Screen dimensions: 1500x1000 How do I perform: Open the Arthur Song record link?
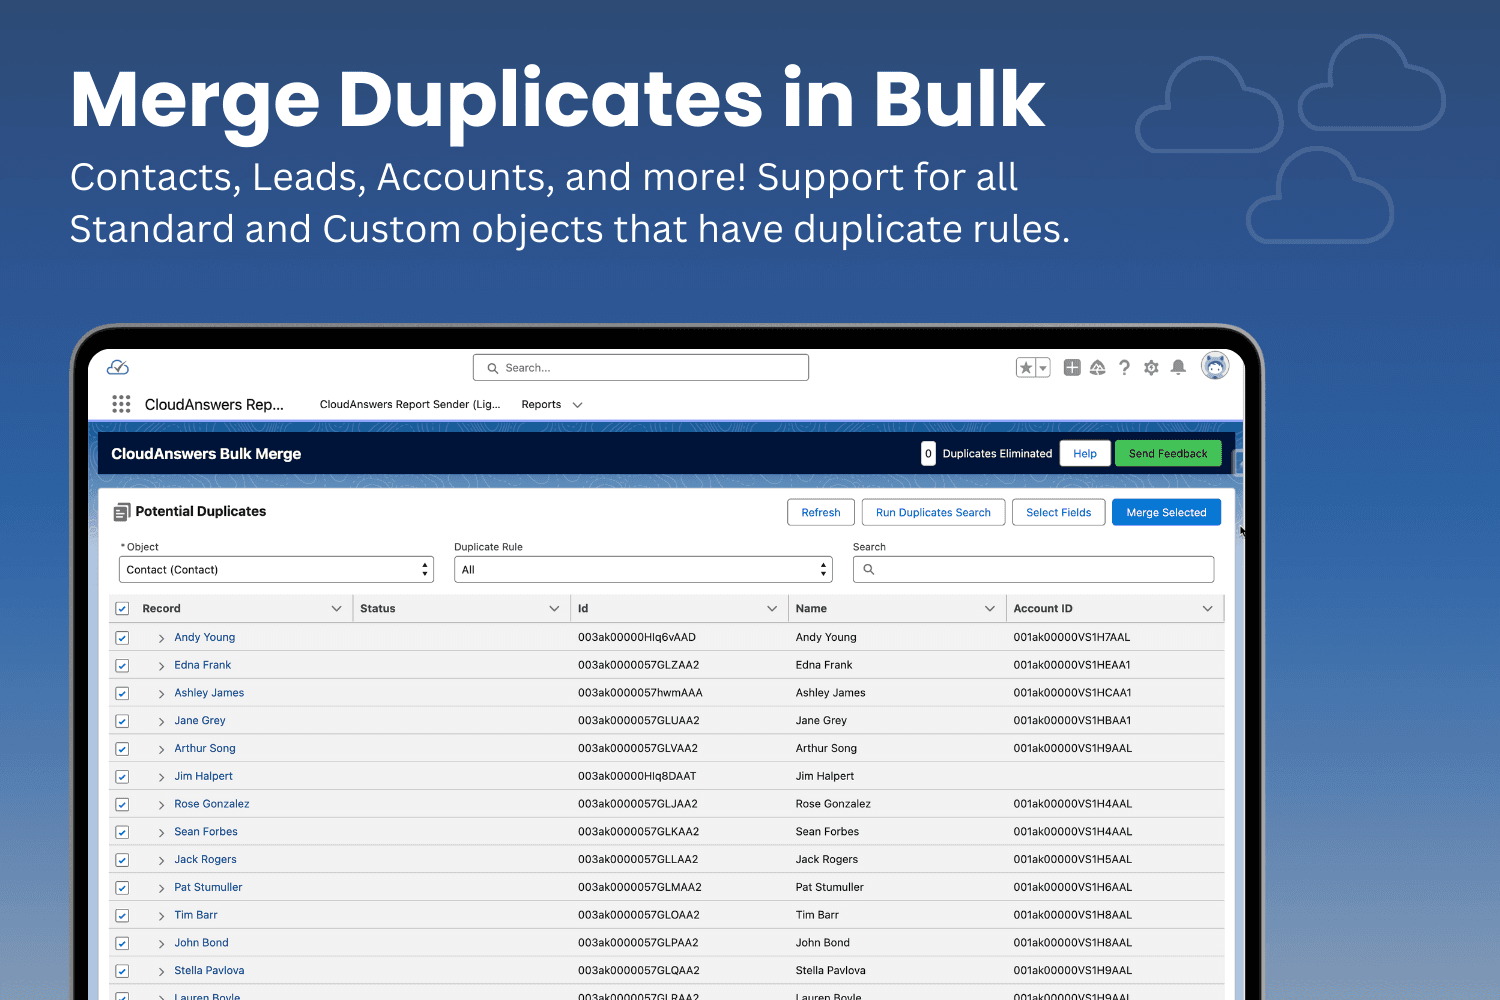[205, 748]
